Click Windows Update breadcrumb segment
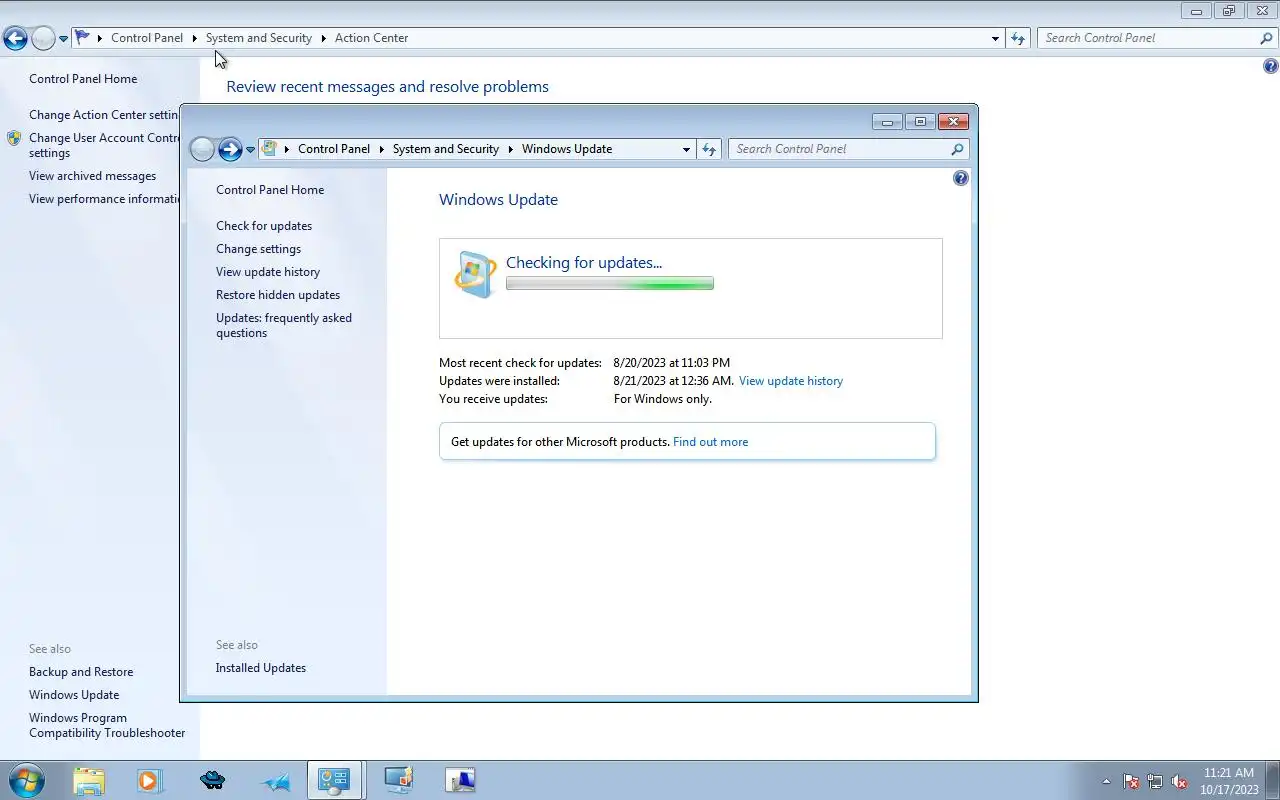Viewport: 1280px width, 800px height. (567, 149)
